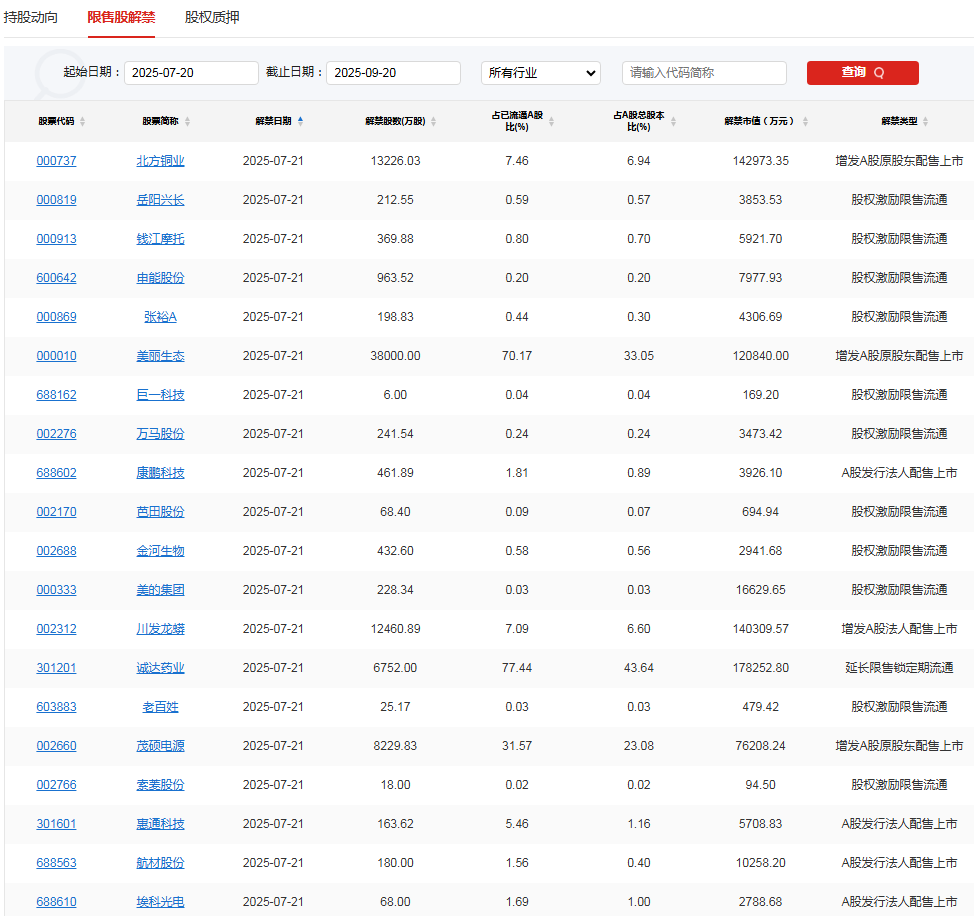Sort by 解禁股数(万股) column
The width and height of the screenshot is (974, 916).
point(436,120)
